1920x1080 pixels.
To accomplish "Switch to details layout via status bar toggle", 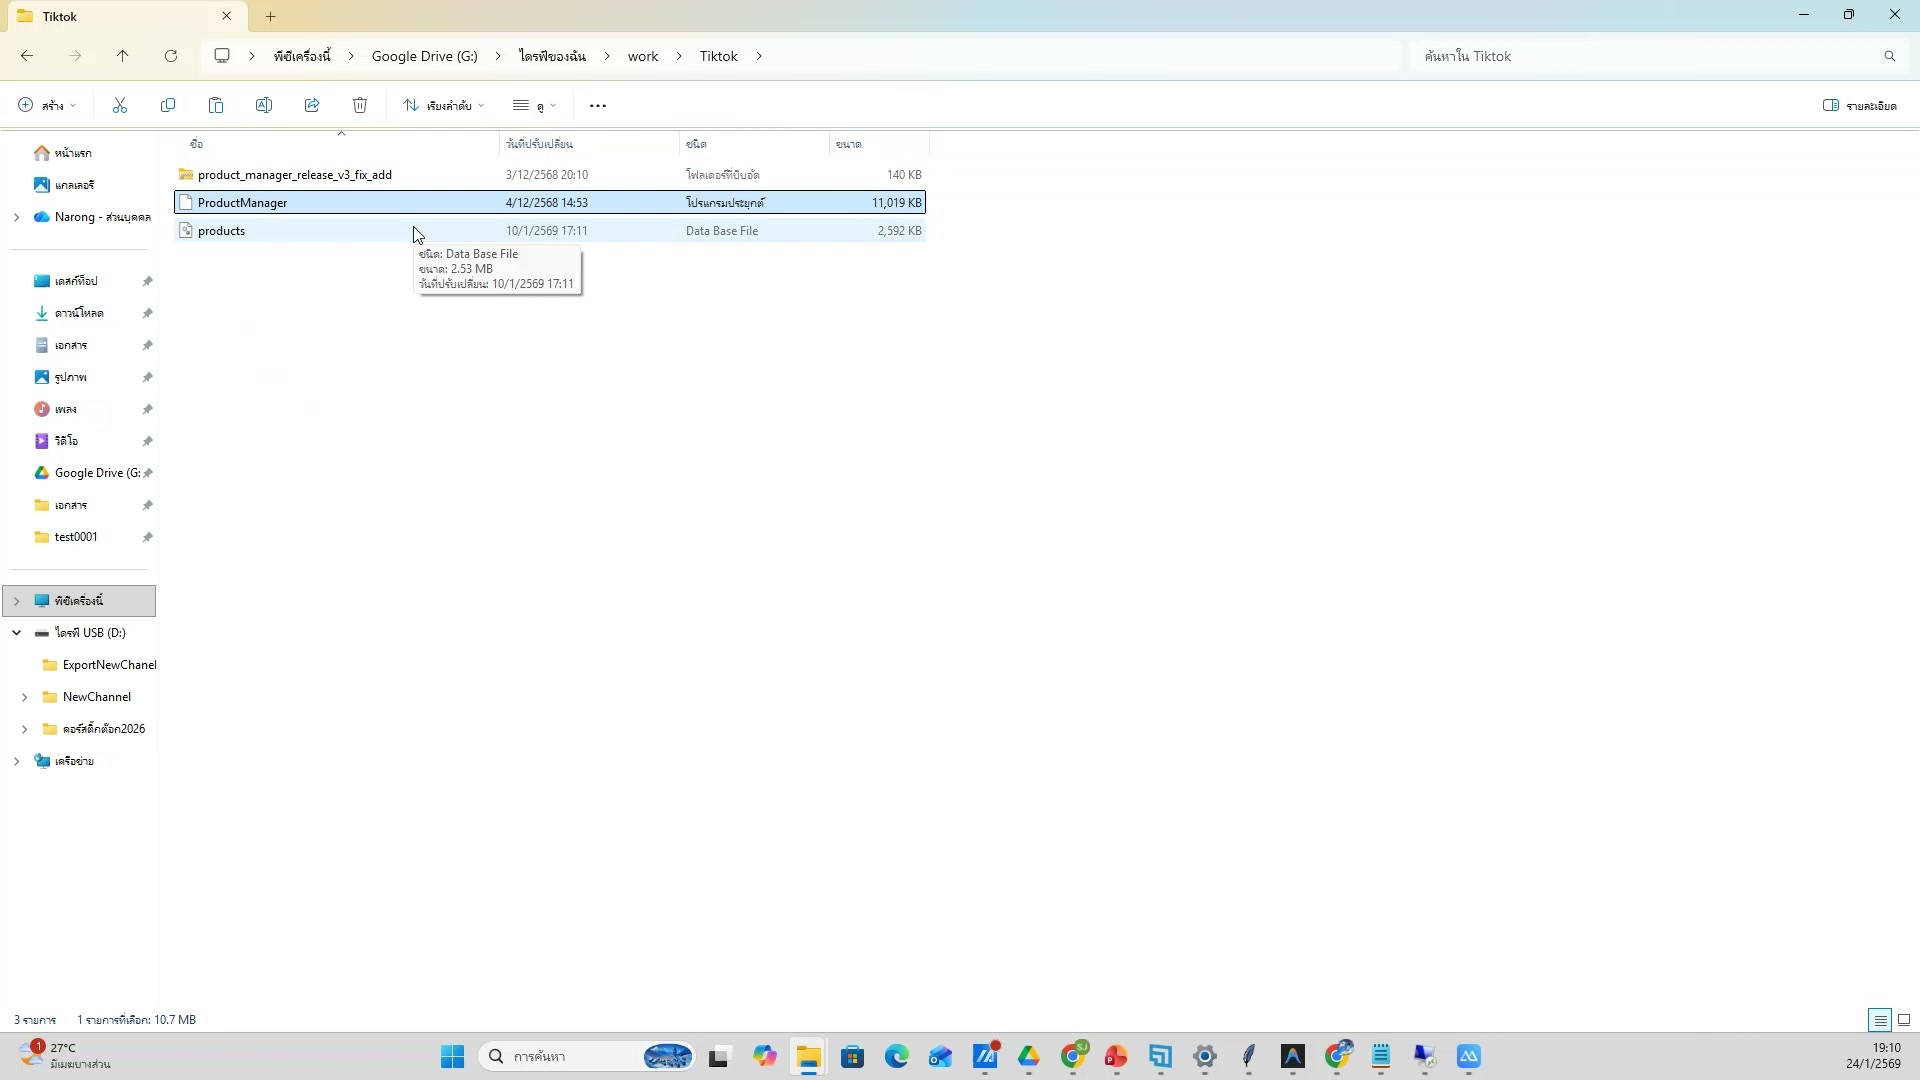I will 1879,1019.
